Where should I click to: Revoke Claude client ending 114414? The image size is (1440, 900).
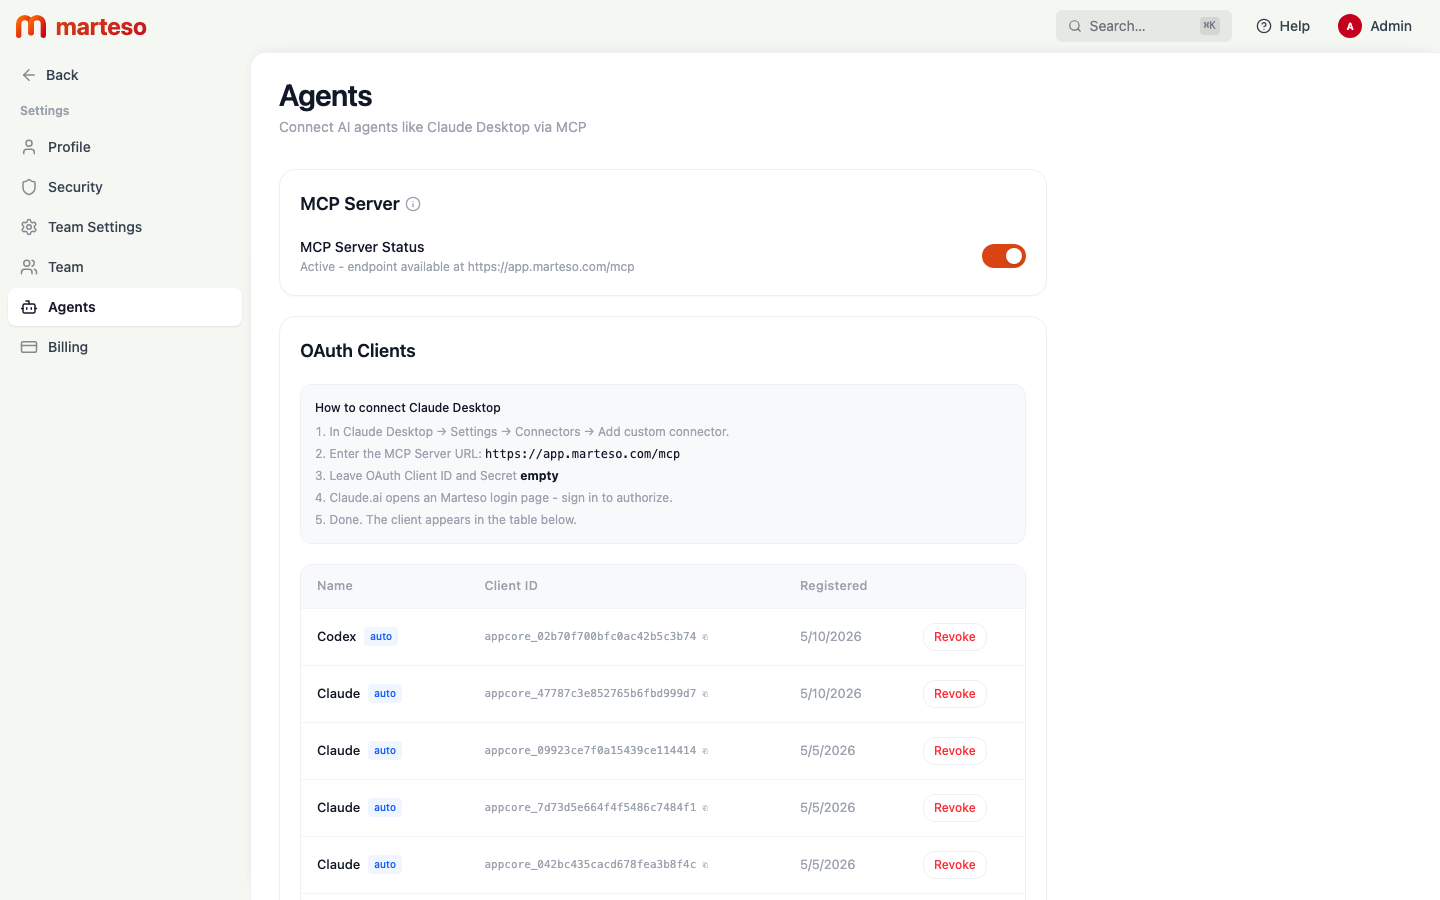tap(954, 751)
